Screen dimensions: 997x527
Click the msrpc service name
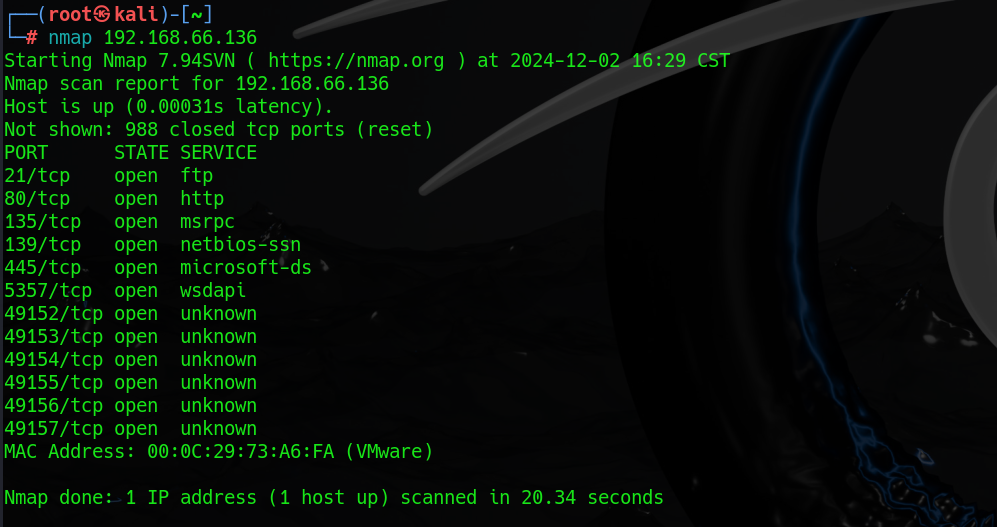click(207, 222)
